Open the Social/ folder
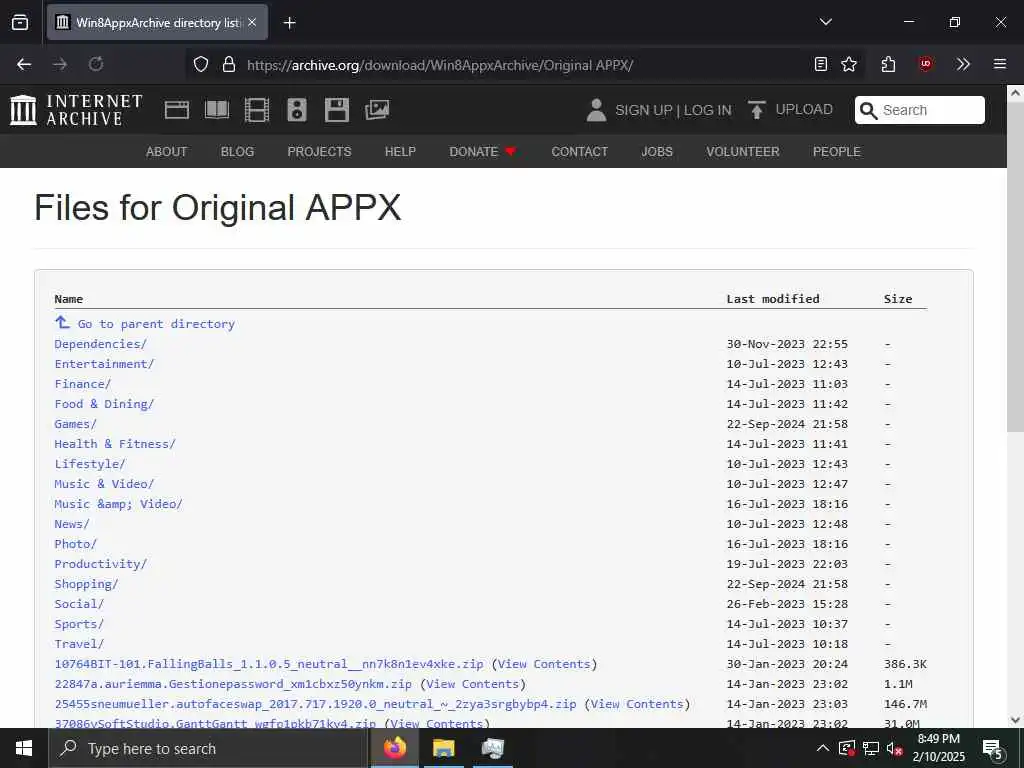 coord(79,604)
